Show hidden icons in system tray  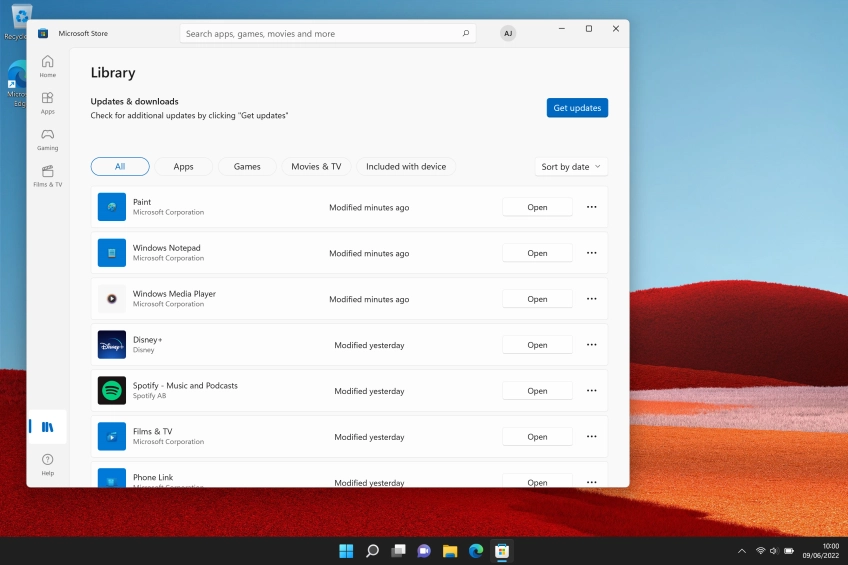741,551
